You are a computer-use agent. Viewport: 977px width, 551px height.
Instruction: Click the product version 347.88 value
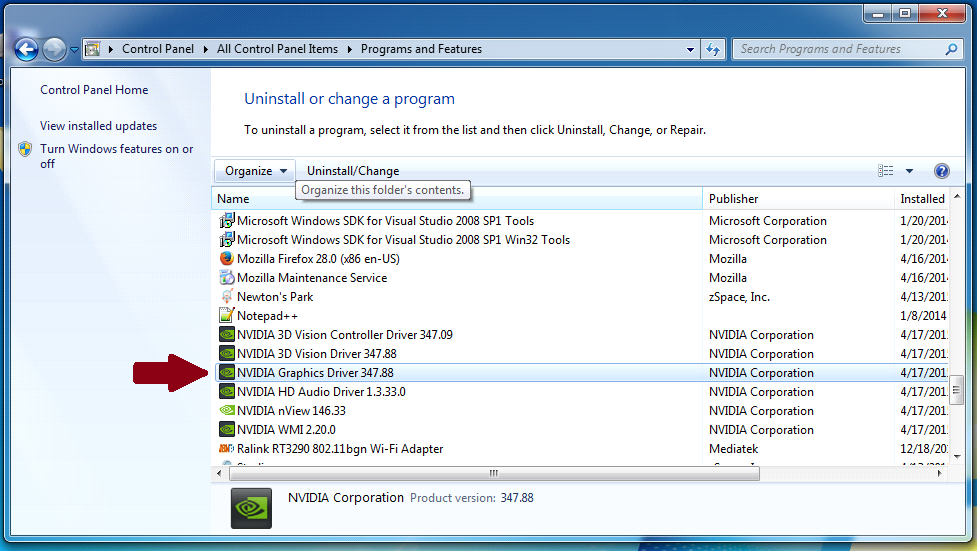coord(517,498)
